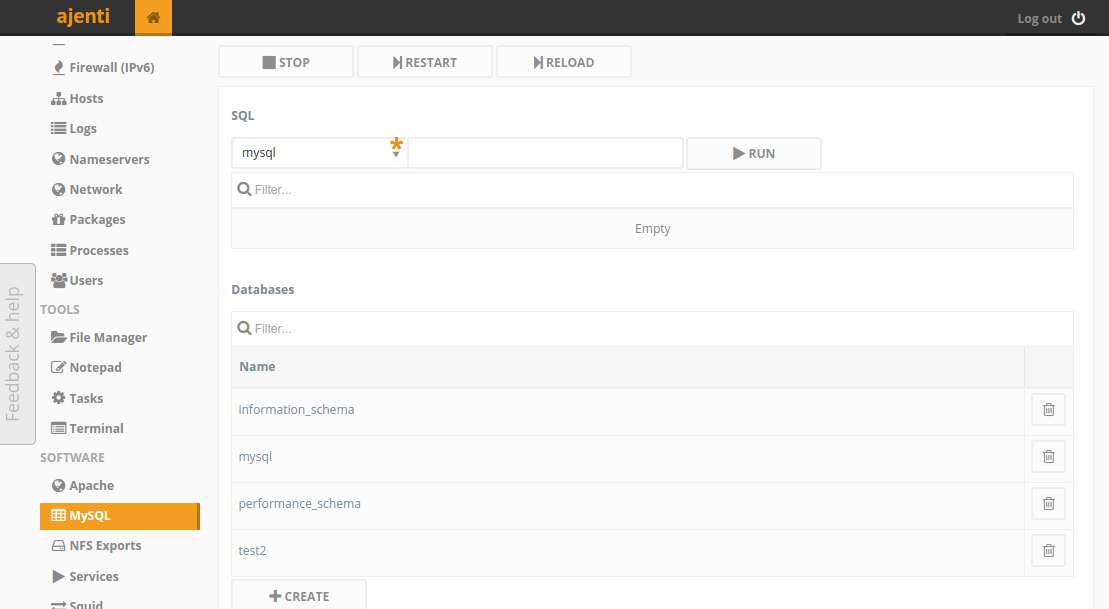Select the test2 database name
Image resolution: width=1109 pixels, height=609 pixels.
point(252,550)
